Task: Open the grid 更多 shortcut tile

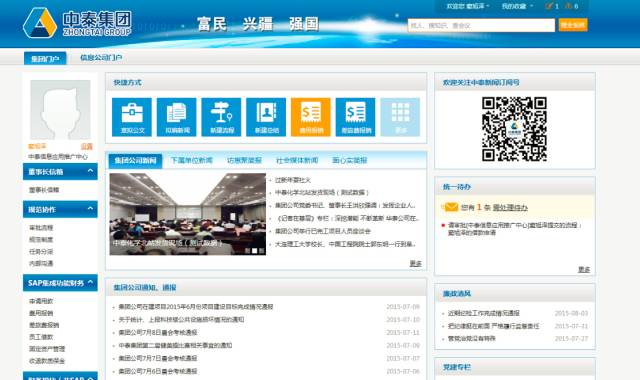Action: (x=400, y=117)
